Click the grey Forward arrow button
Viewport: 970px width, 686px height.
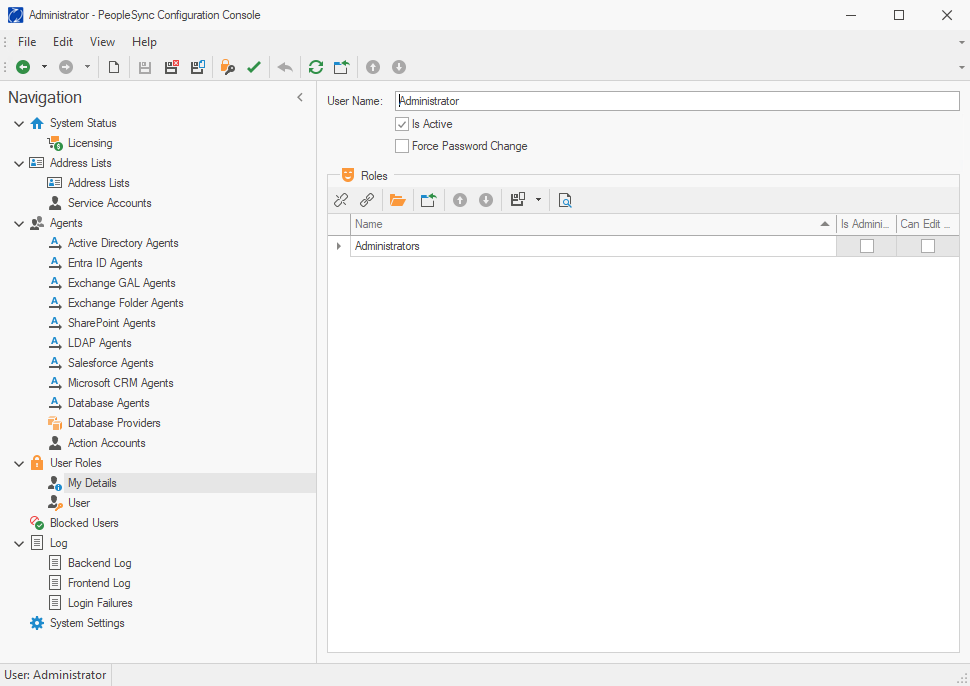pyautogui.click(x=66, y=67)
